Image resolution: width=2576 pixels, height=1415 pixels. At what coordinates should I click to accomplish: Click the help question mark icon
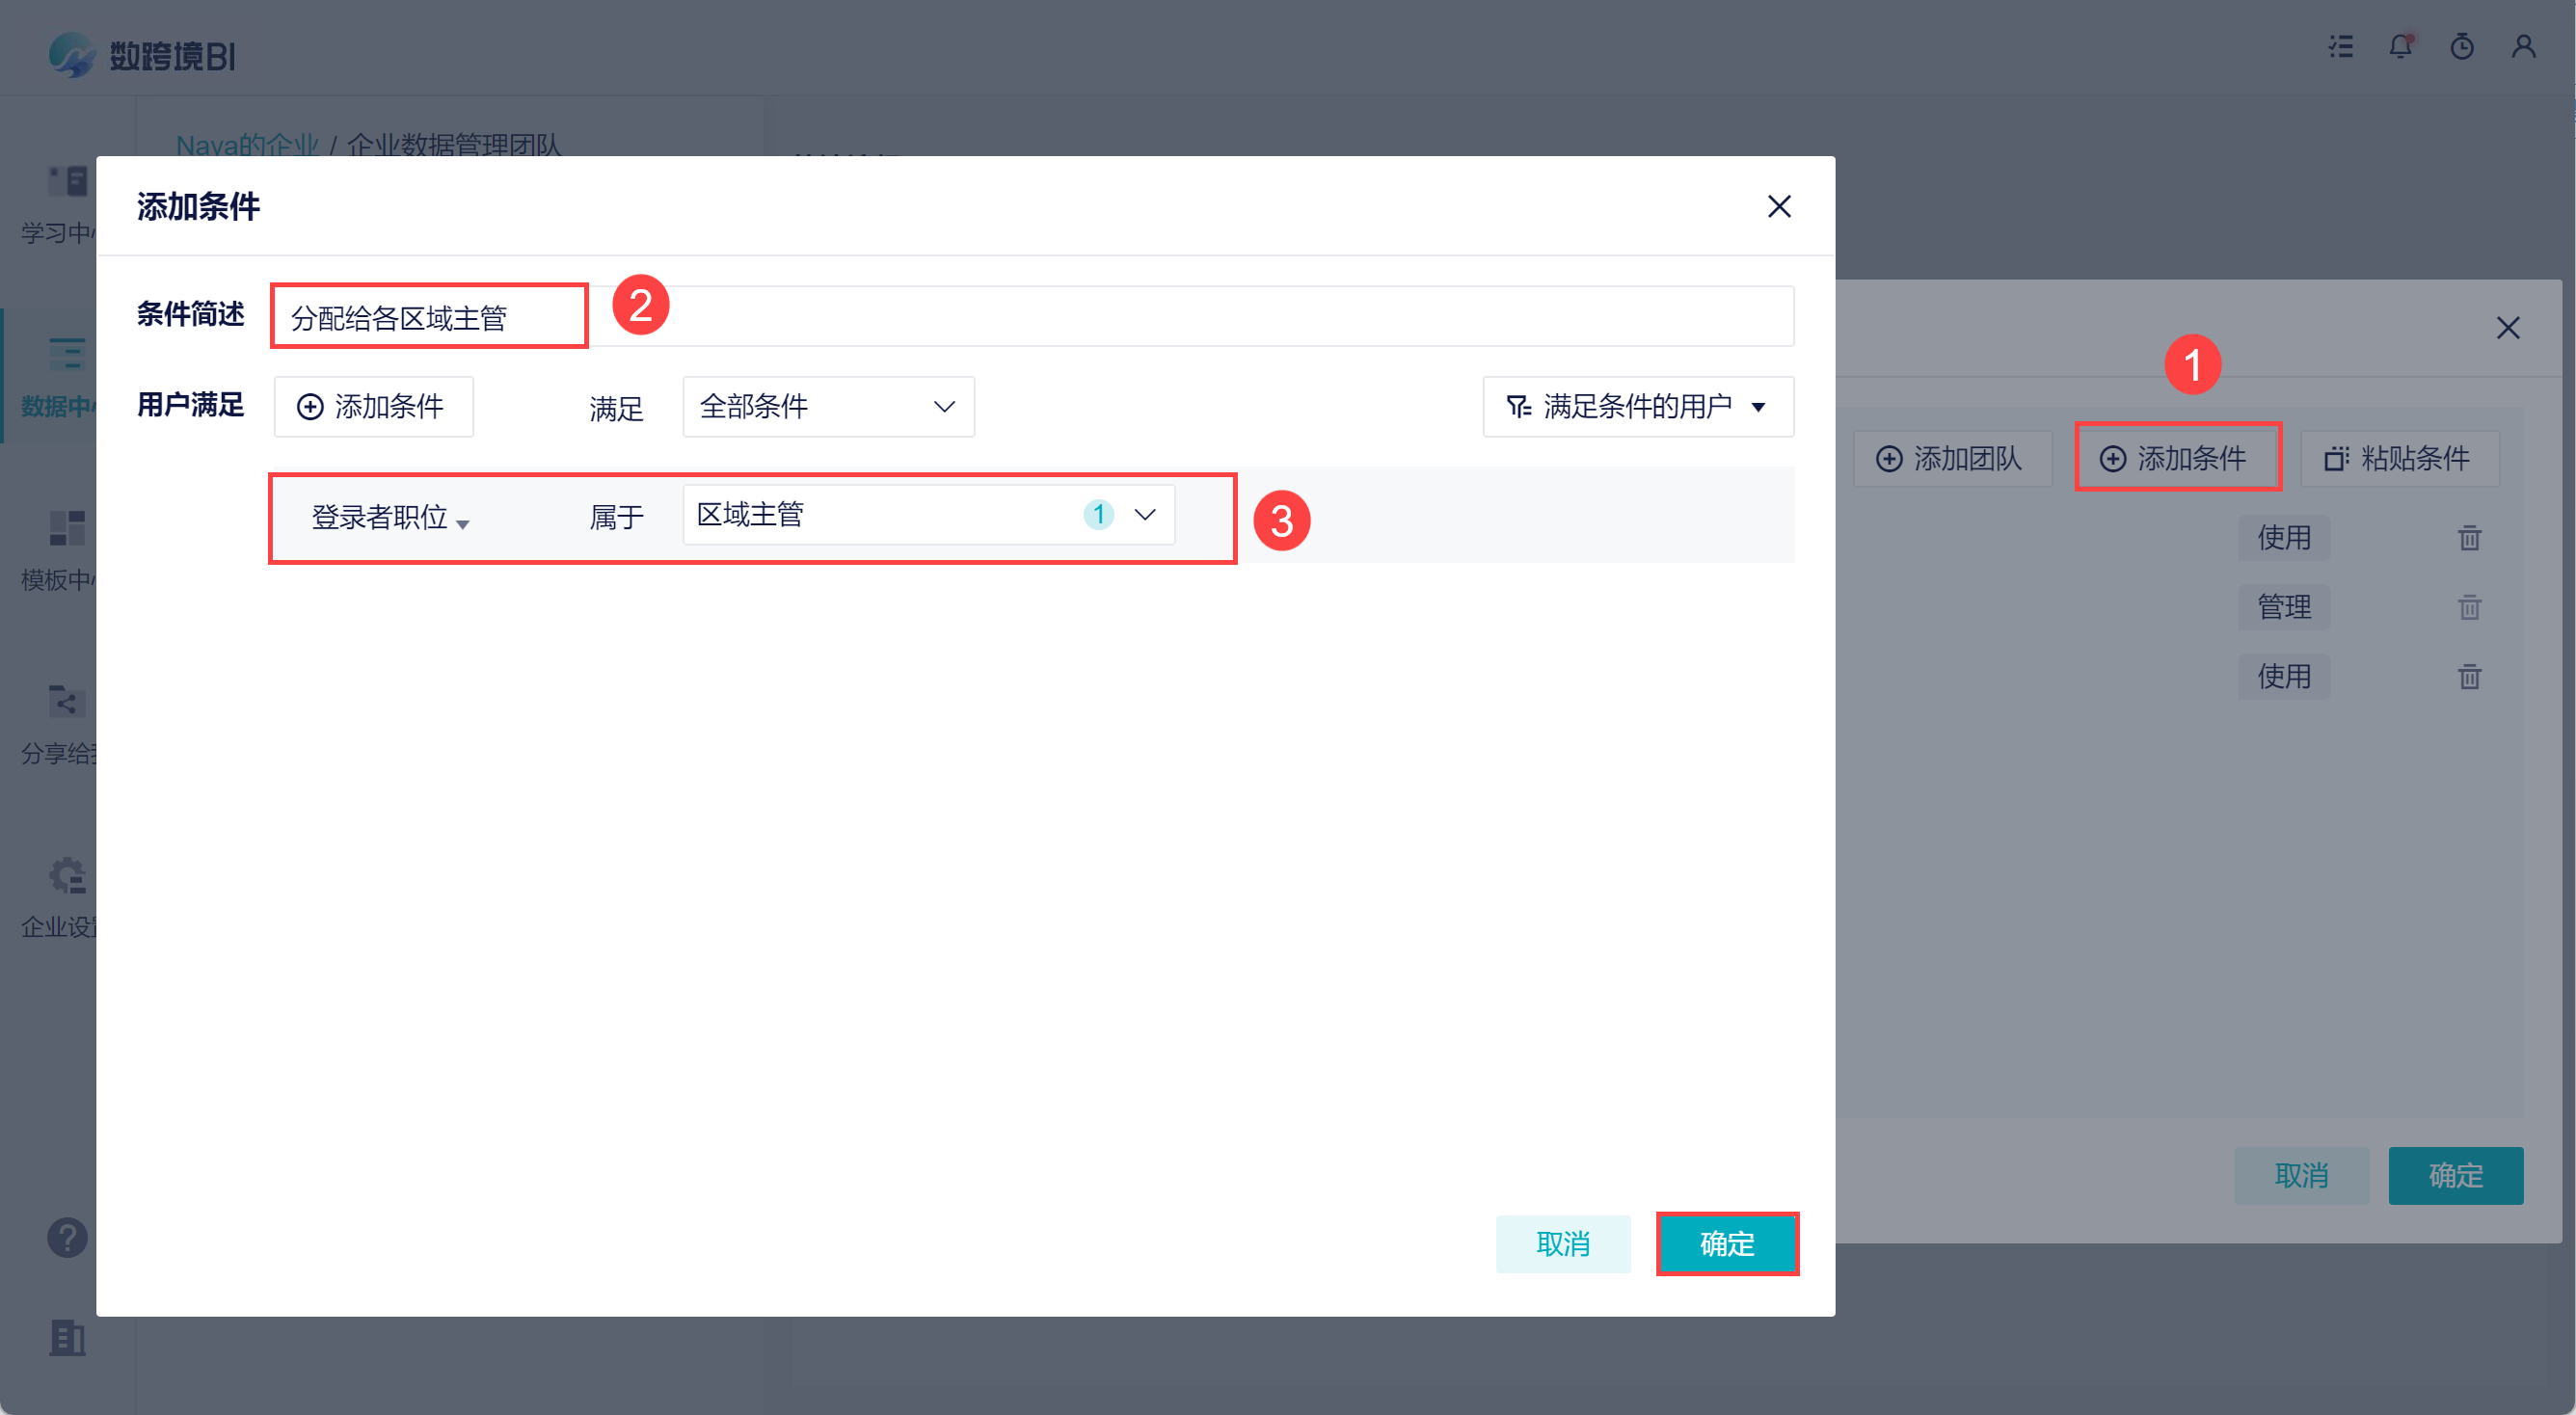(67, 1238)
